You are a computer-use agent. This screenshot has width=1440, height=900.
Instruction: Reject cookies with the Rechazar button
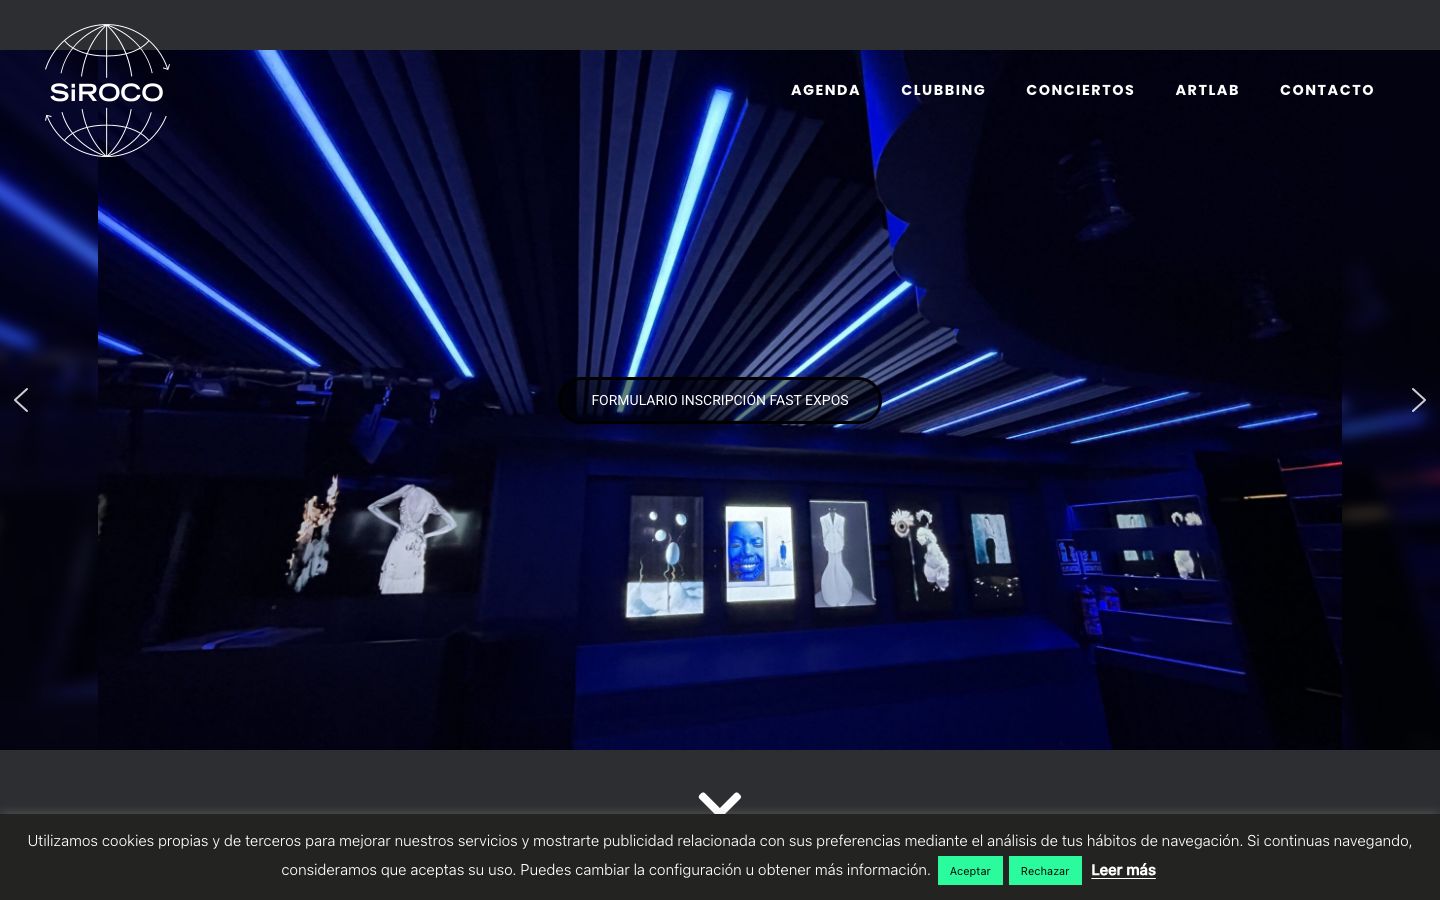click(x=1045, y=871)
